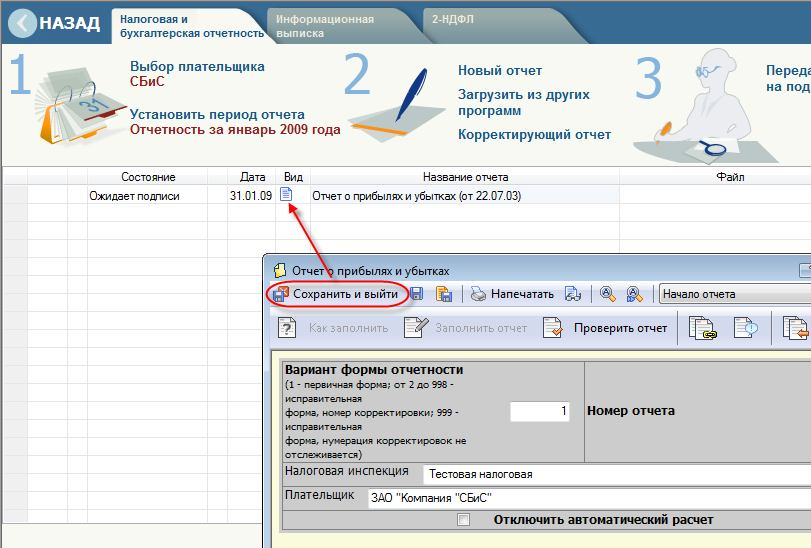
Task: Click the Файл column header
Action: tap(730, 177)
